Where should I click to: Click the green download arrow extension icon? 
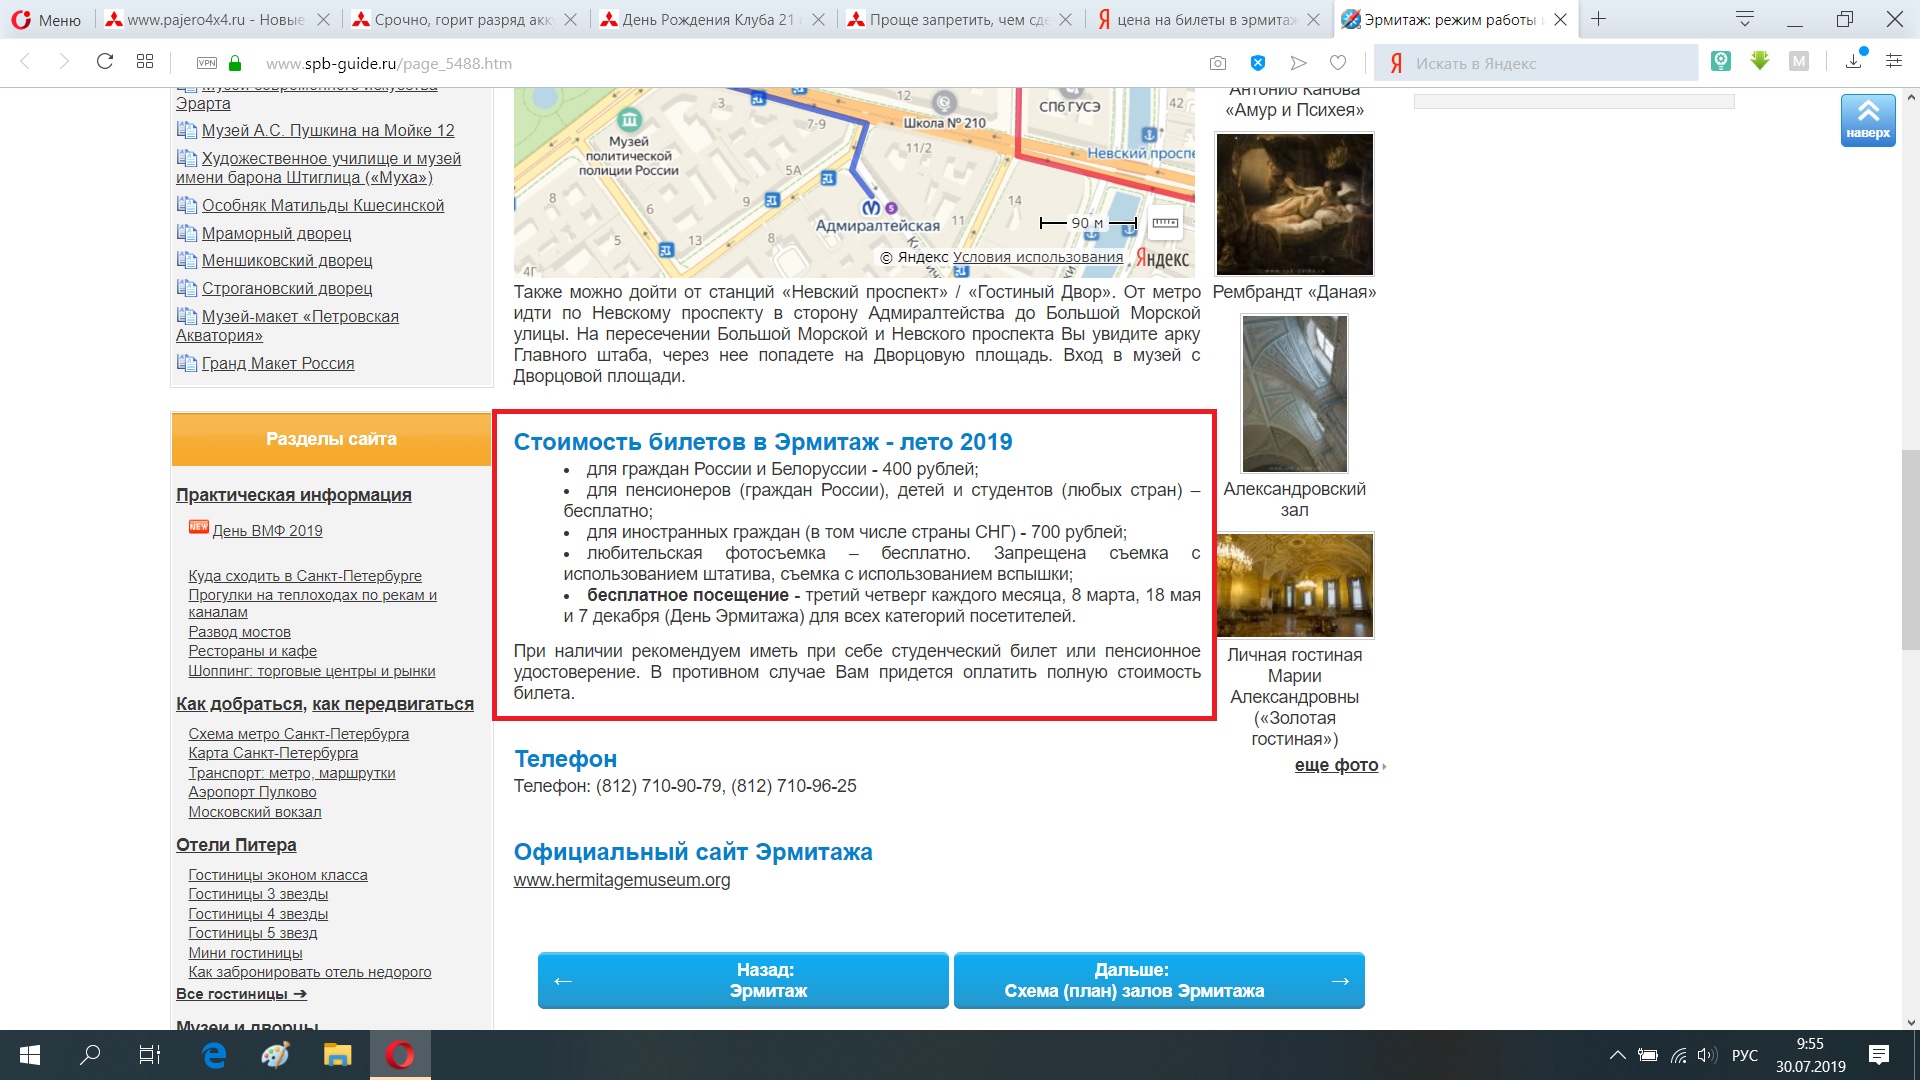[x=1760, y=62]
